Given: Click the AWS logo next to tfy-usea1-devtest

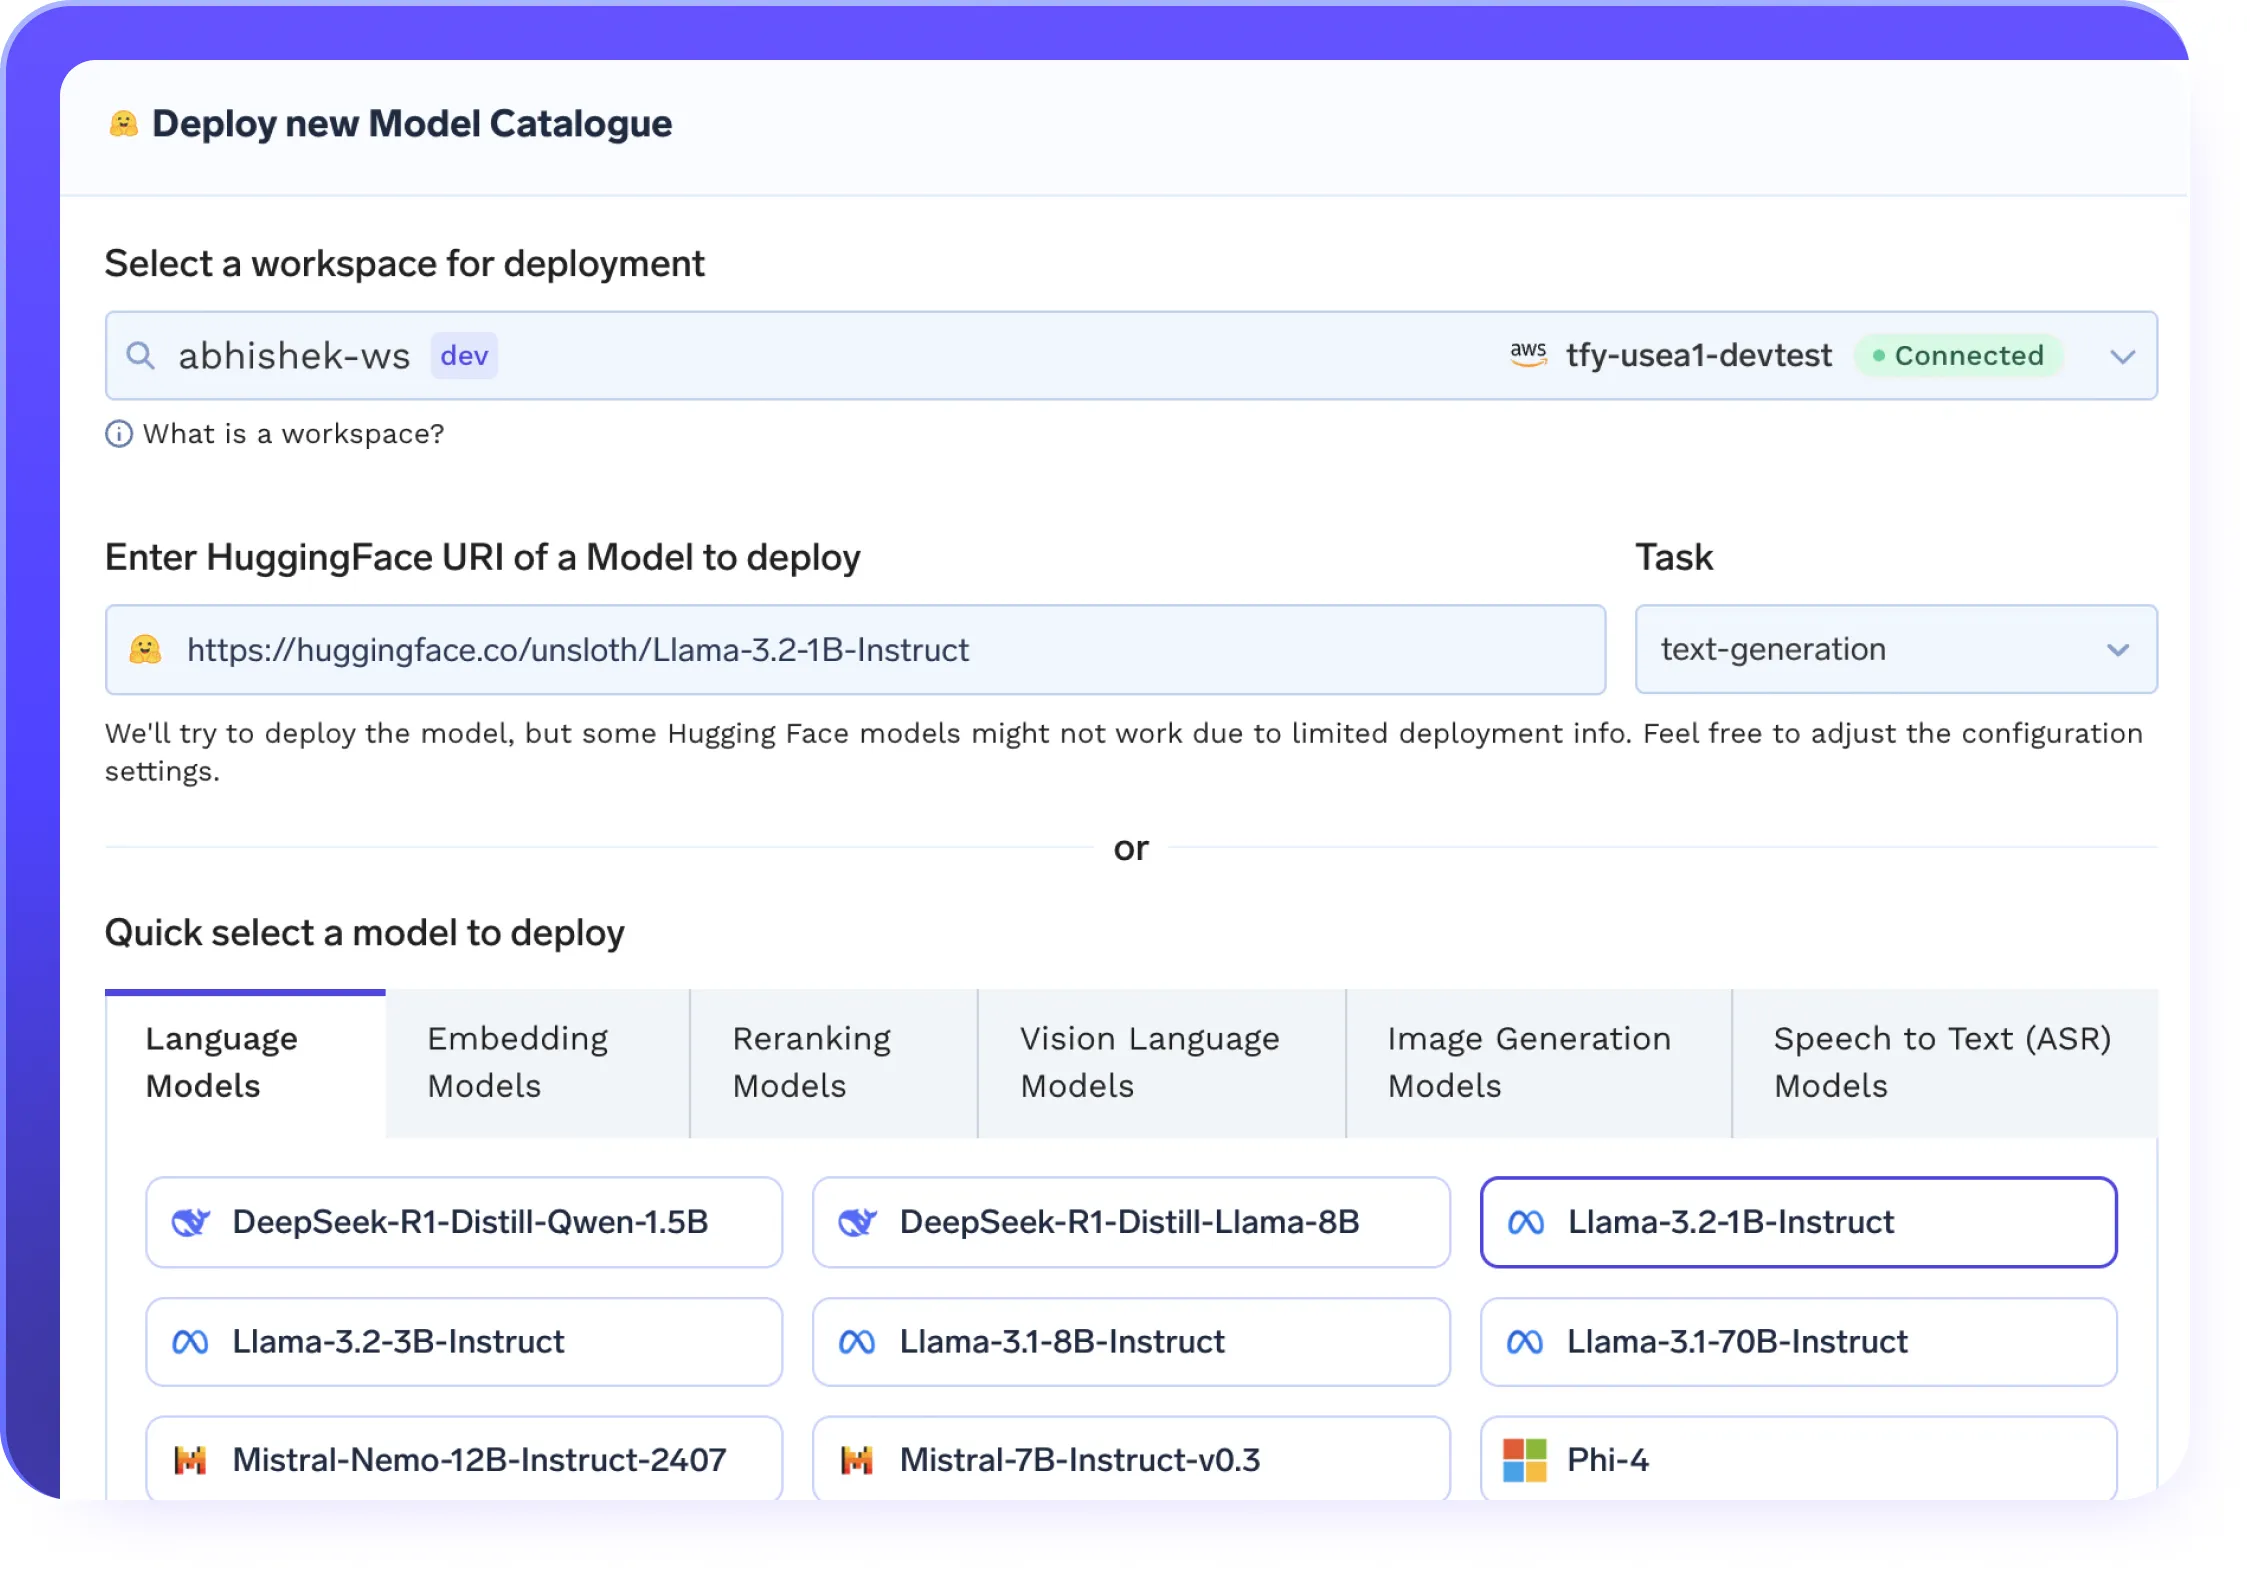Looking at the screenshot, I should pos(1528,355).
